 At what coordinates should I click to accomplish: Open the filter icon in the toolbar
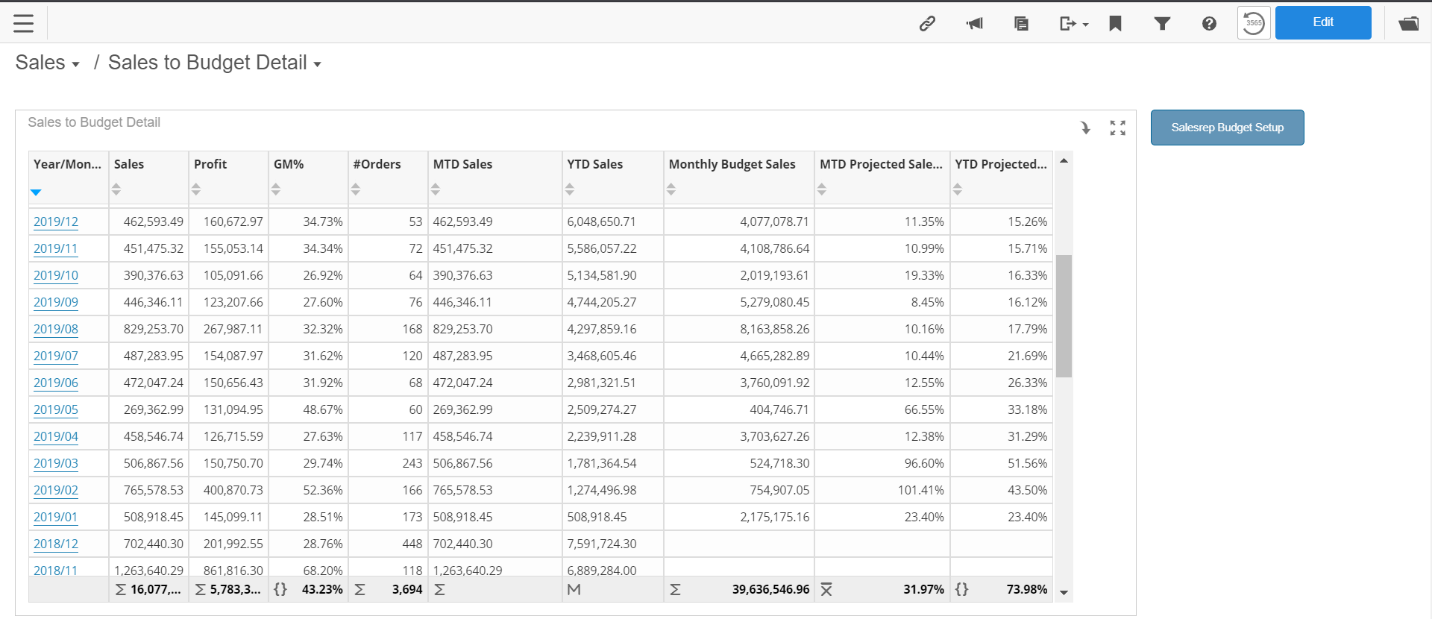(1162, 22)
